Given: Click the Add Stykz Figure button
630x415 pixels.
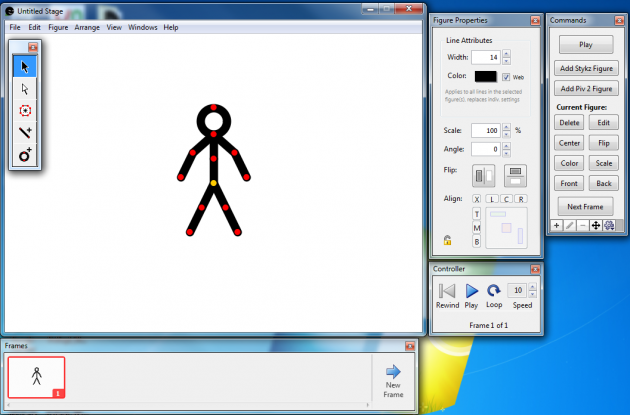Looking at the screenshot, I should 586,68.
